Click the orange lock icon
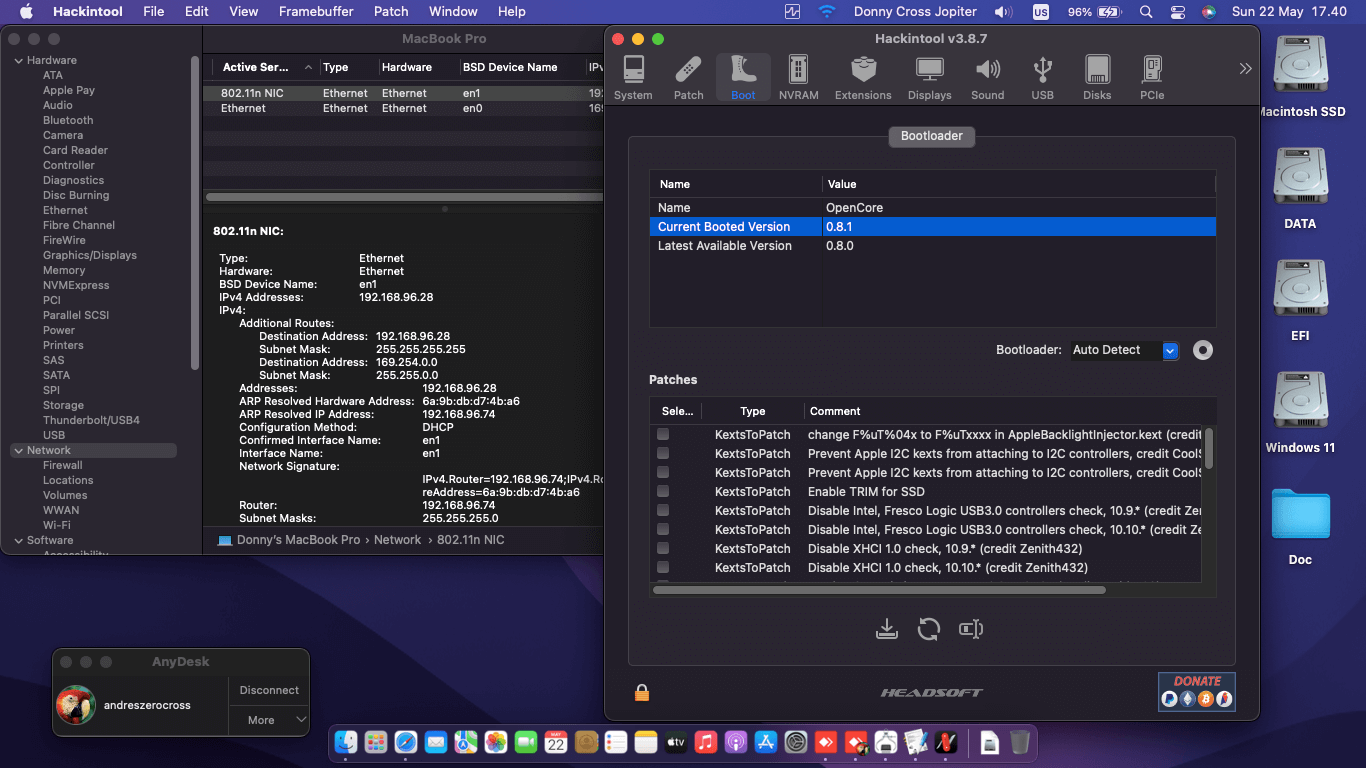Viewport: 1366px width, 768px height. pos(642,692)
